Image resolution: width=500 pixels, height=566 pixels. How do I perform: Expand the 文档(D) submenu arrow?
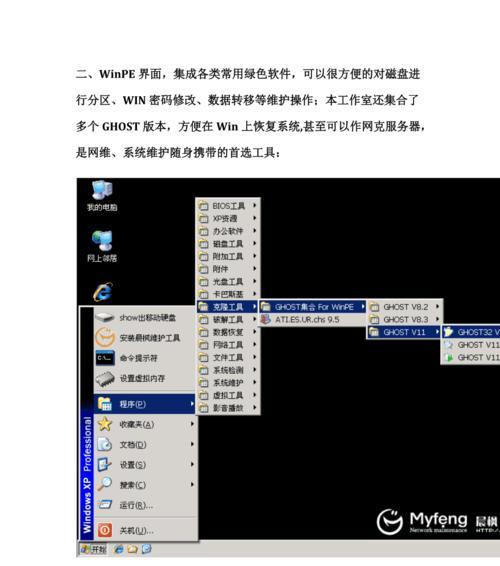pos(192,444)
